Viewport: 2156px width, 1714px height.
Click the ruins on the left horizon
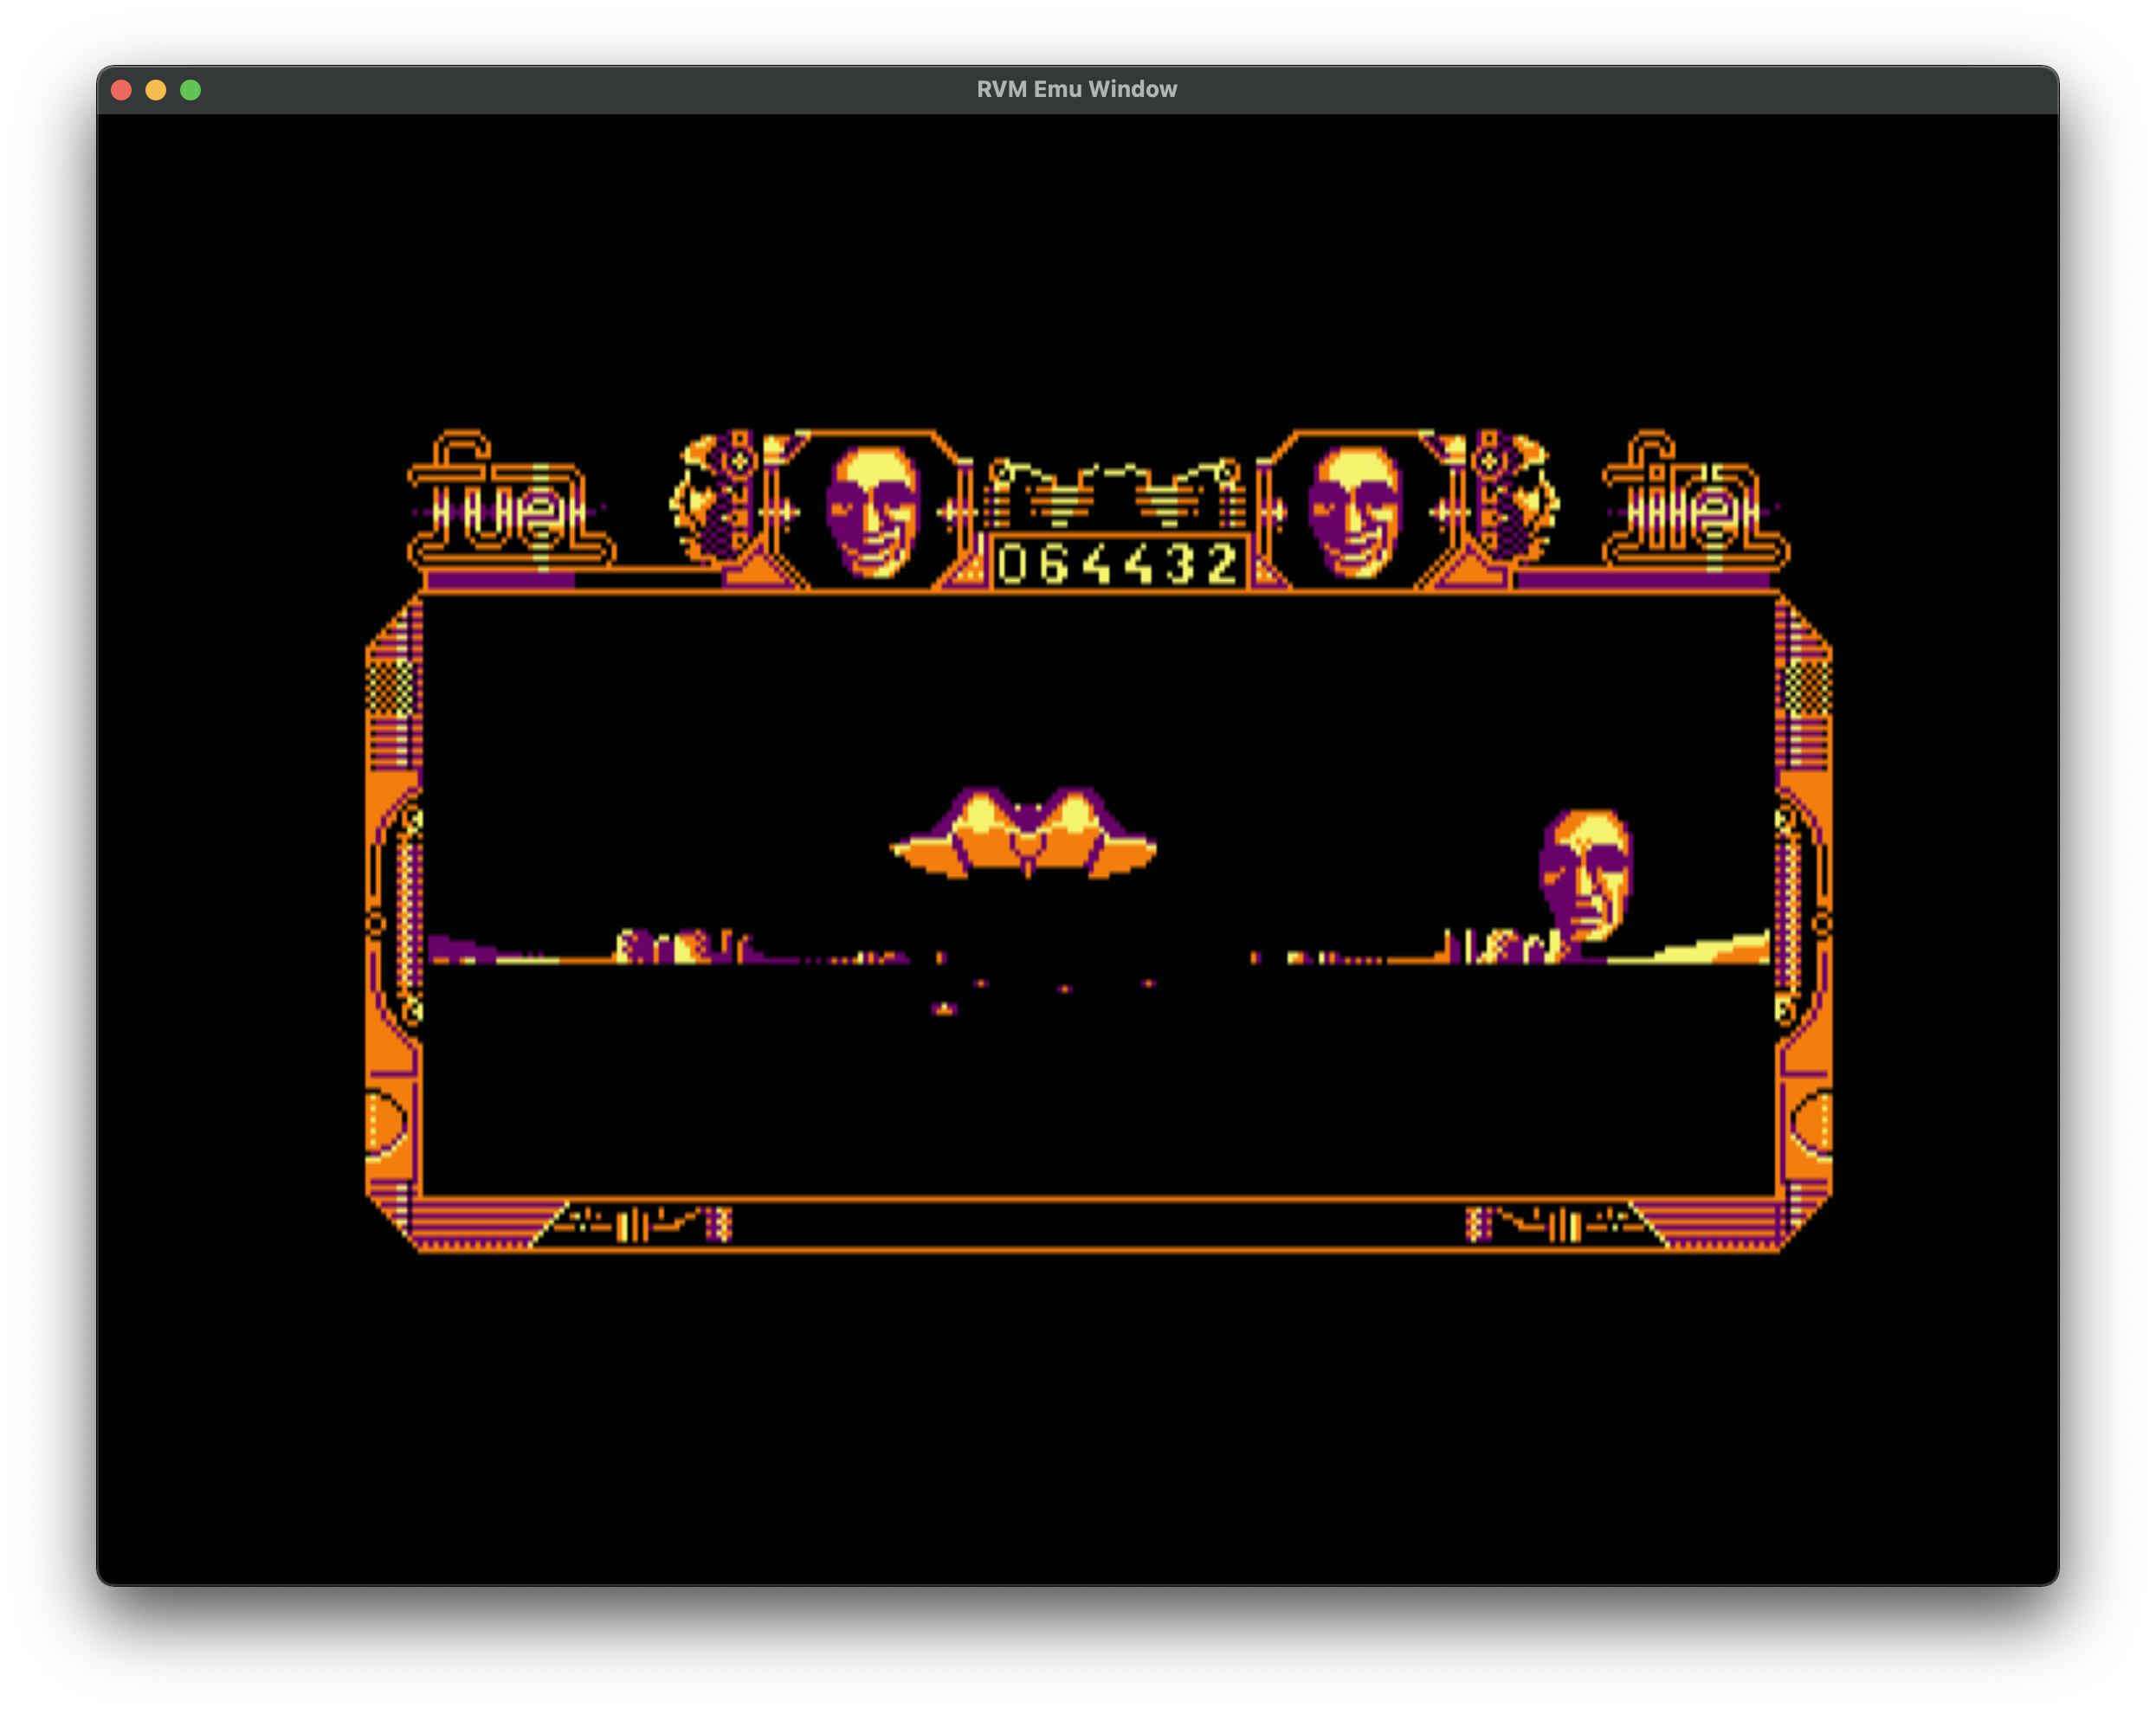pyautogui.click(x=680, y=946)
